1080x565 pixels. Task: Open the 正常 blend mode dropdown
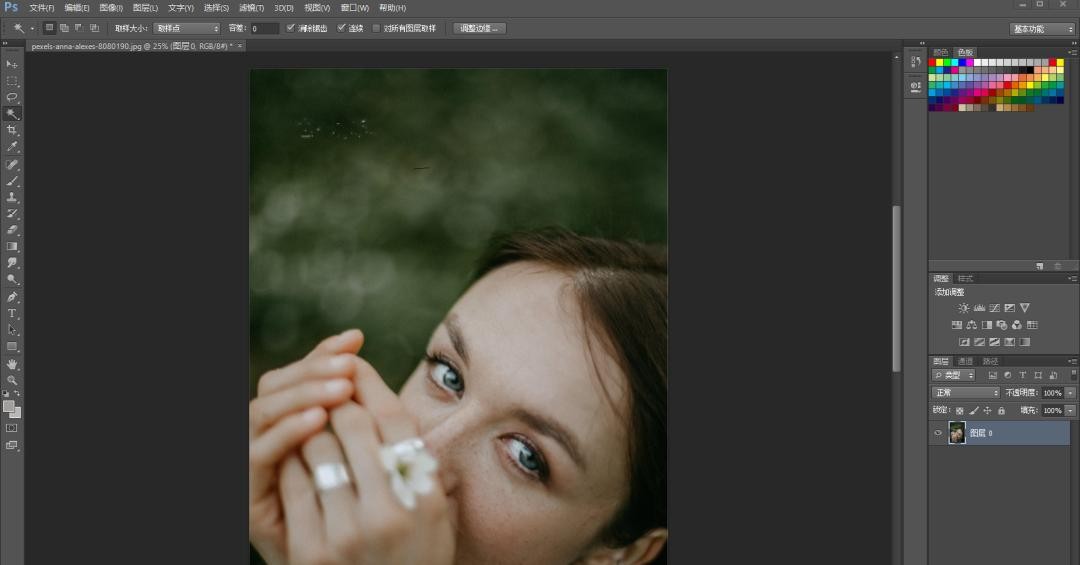coord(965,393)
